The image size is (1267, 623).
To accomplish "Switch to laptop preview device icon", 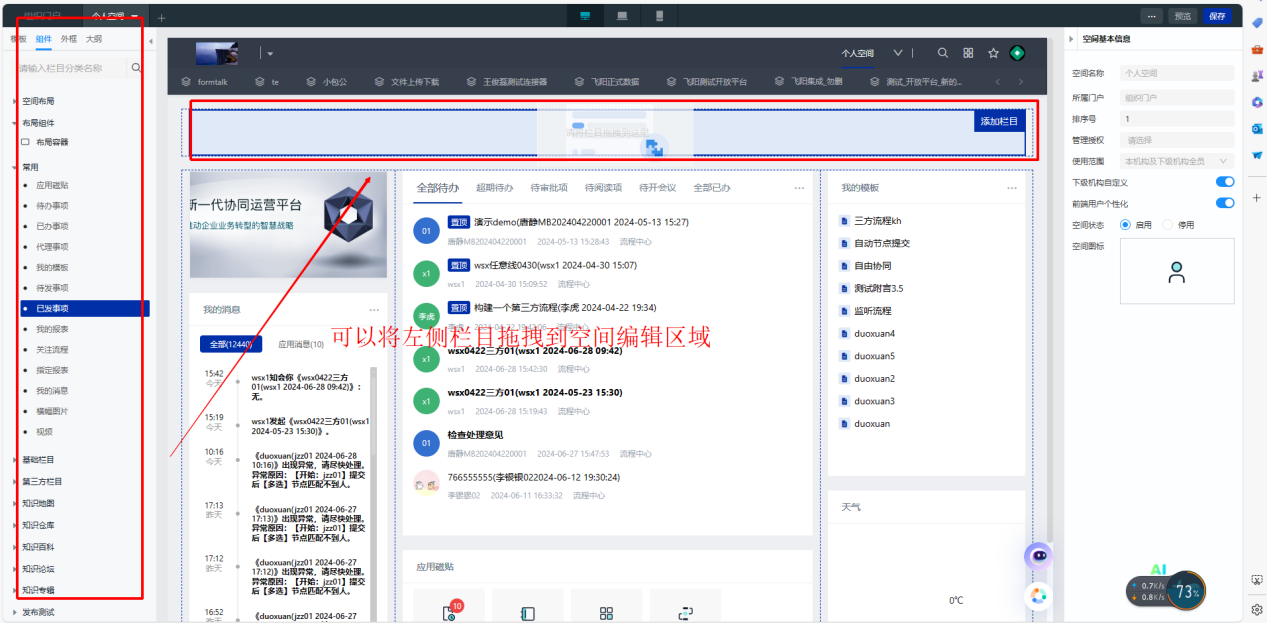I will (622, 16).
